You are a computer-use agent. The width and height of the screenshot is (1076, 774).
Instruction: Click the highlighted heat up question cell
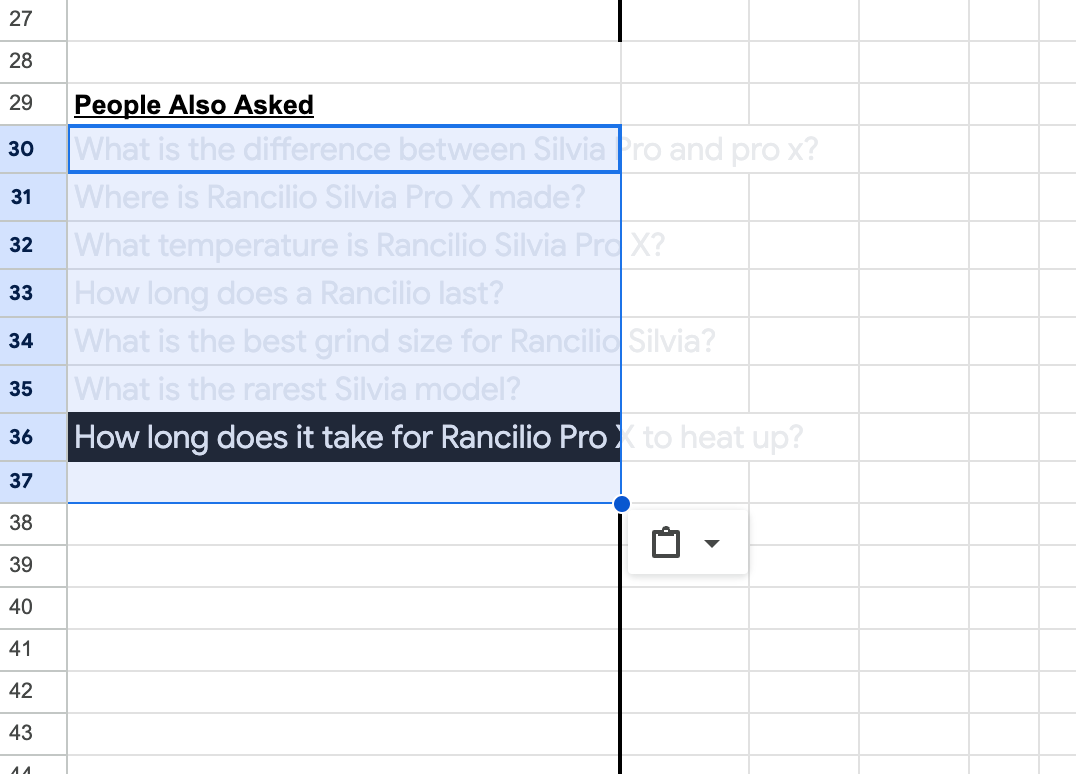click(344, 437)
